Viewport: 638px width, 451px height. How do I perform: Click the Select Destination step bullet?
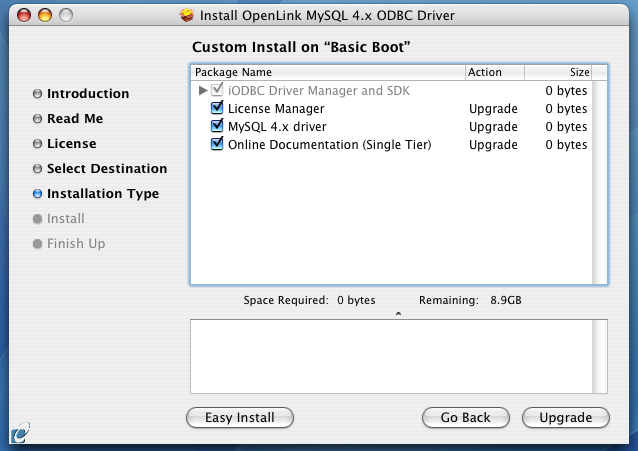click(37, 169)
